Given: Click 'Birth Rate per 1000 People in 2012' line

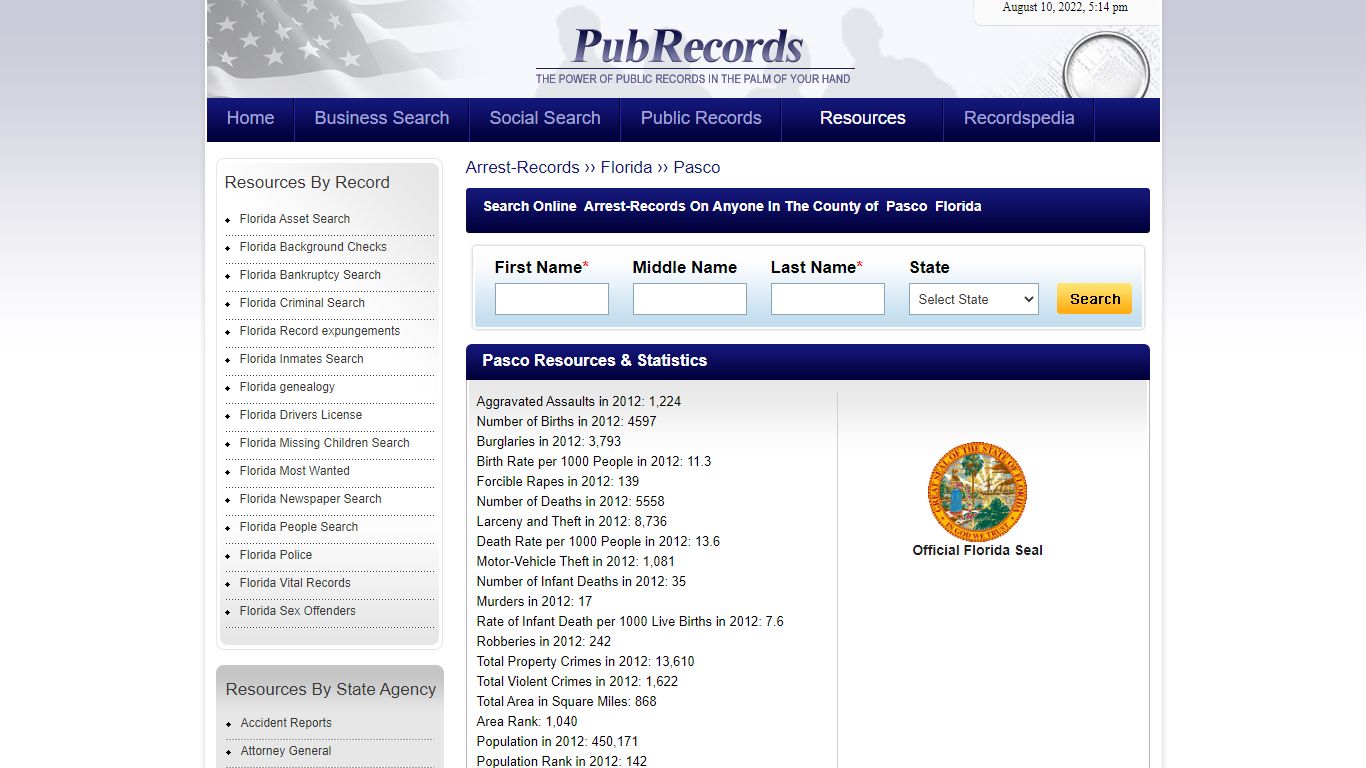Looking at the screenshot, I should coord(594,461).
